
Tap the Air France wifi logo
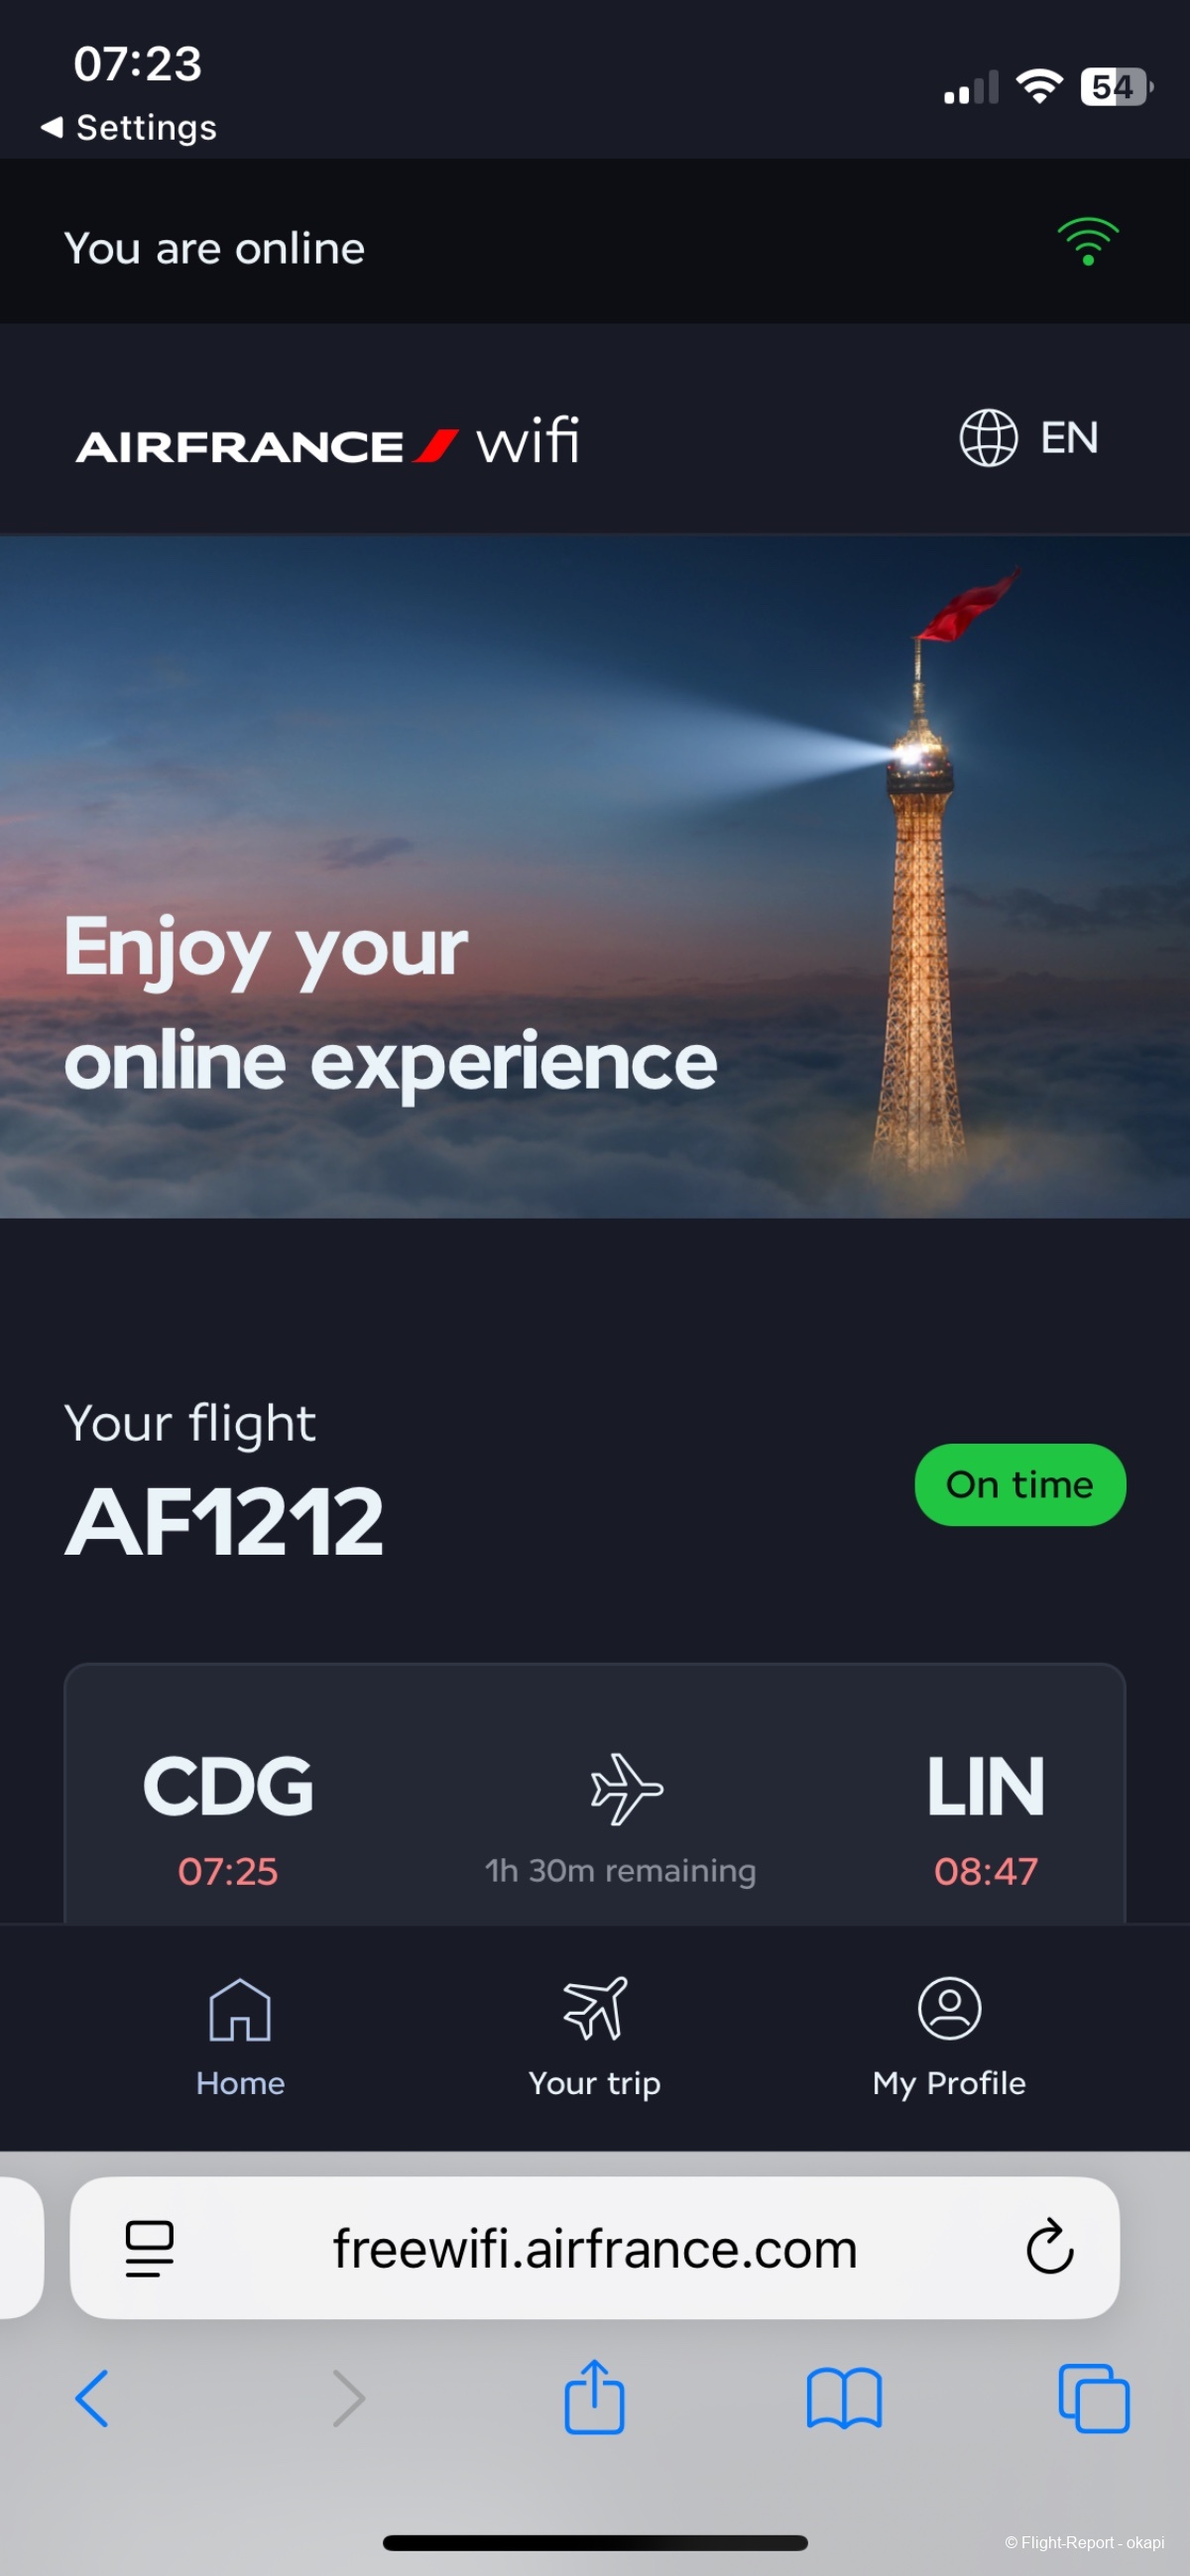328,441
